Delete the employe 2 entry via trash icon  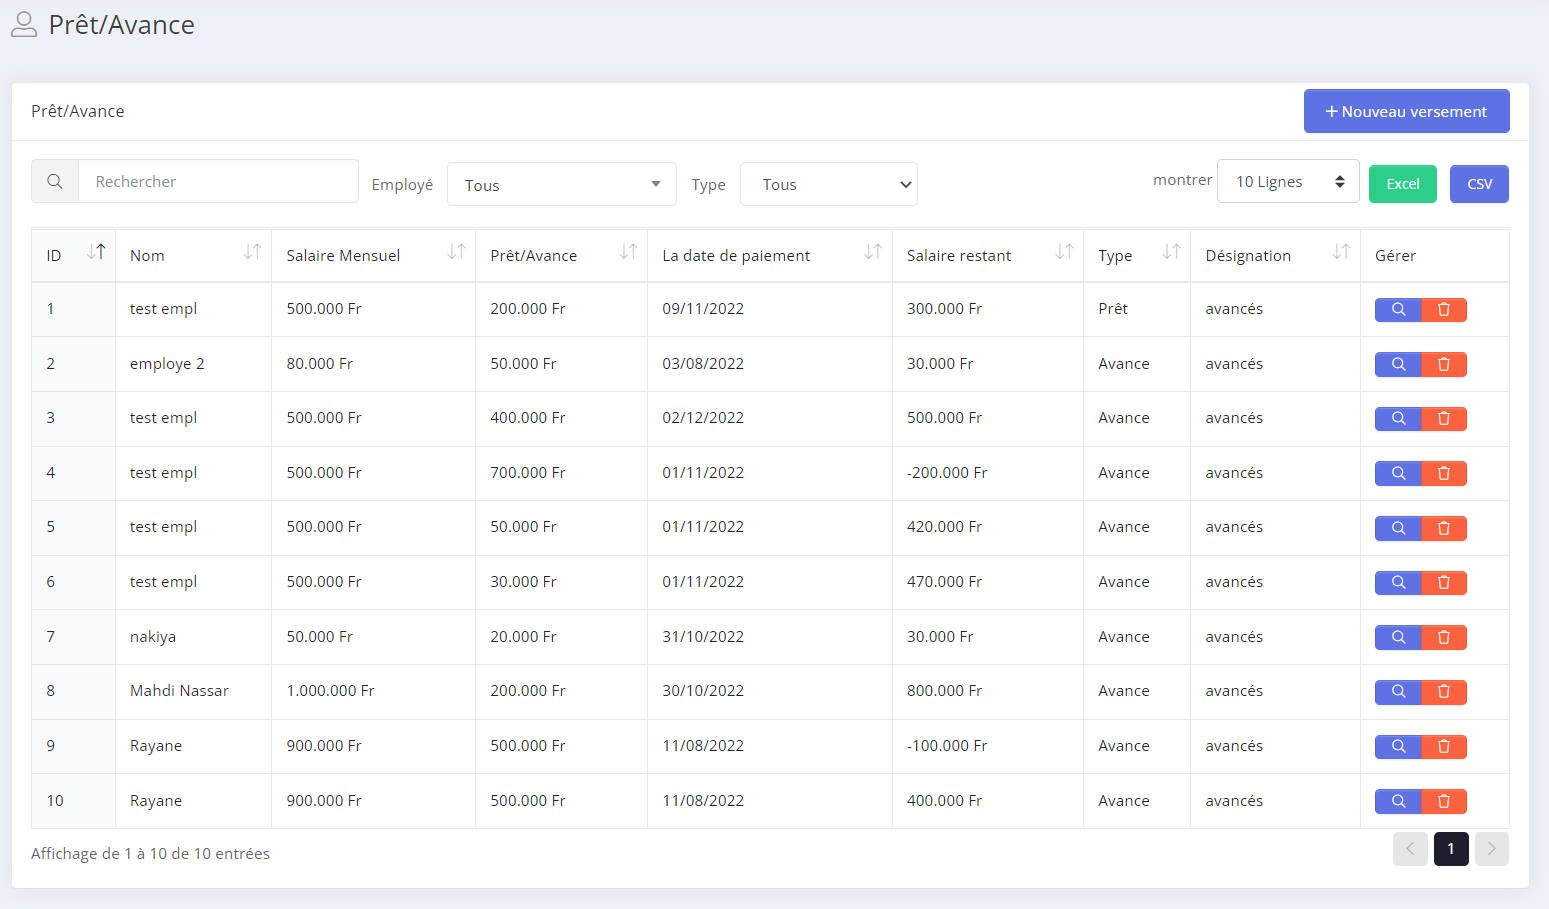pos(1444,364)
